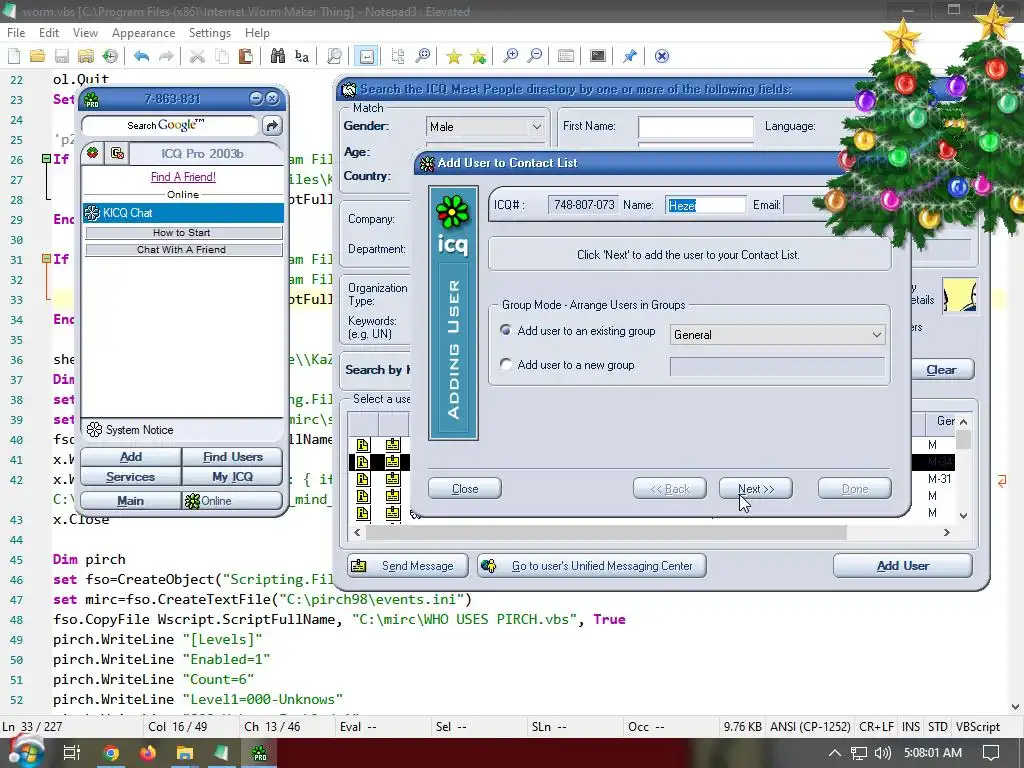The width and height of the screenshot is (1024, 768).
Task: Select 'Add user to an existing group' radio
Action: coord(505,330)
